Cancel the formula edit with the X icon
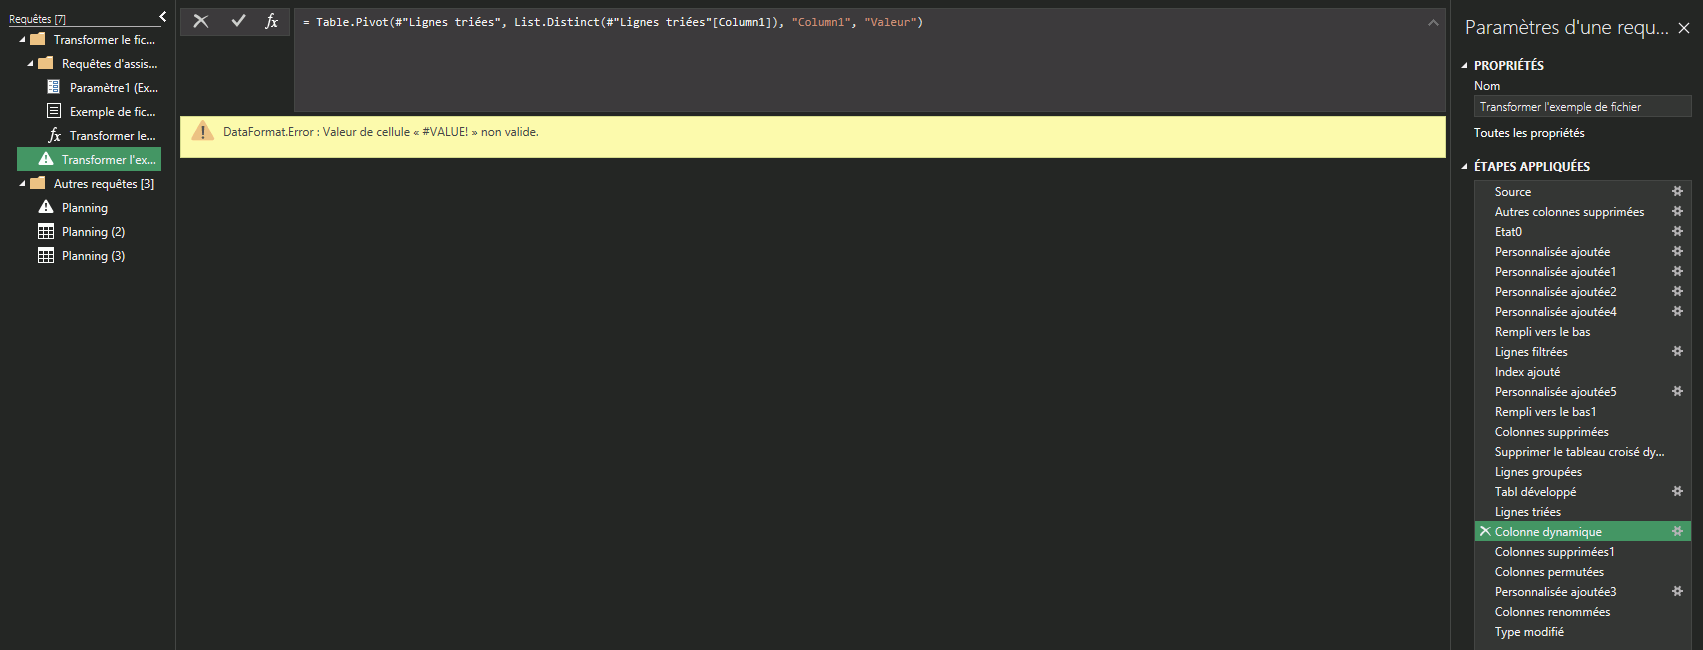This screenshot has height=650, width=1703. click(x=201, y=21)
